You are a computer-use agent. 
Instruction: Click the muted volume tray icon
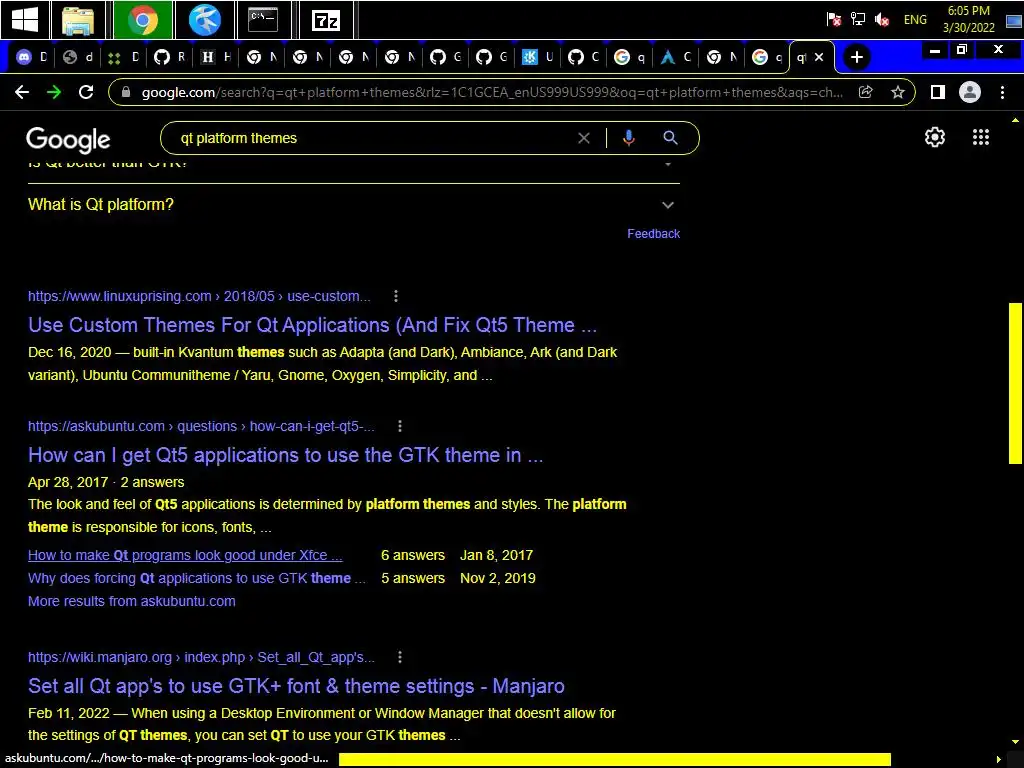pyautogui.click(x=882, y=20)
